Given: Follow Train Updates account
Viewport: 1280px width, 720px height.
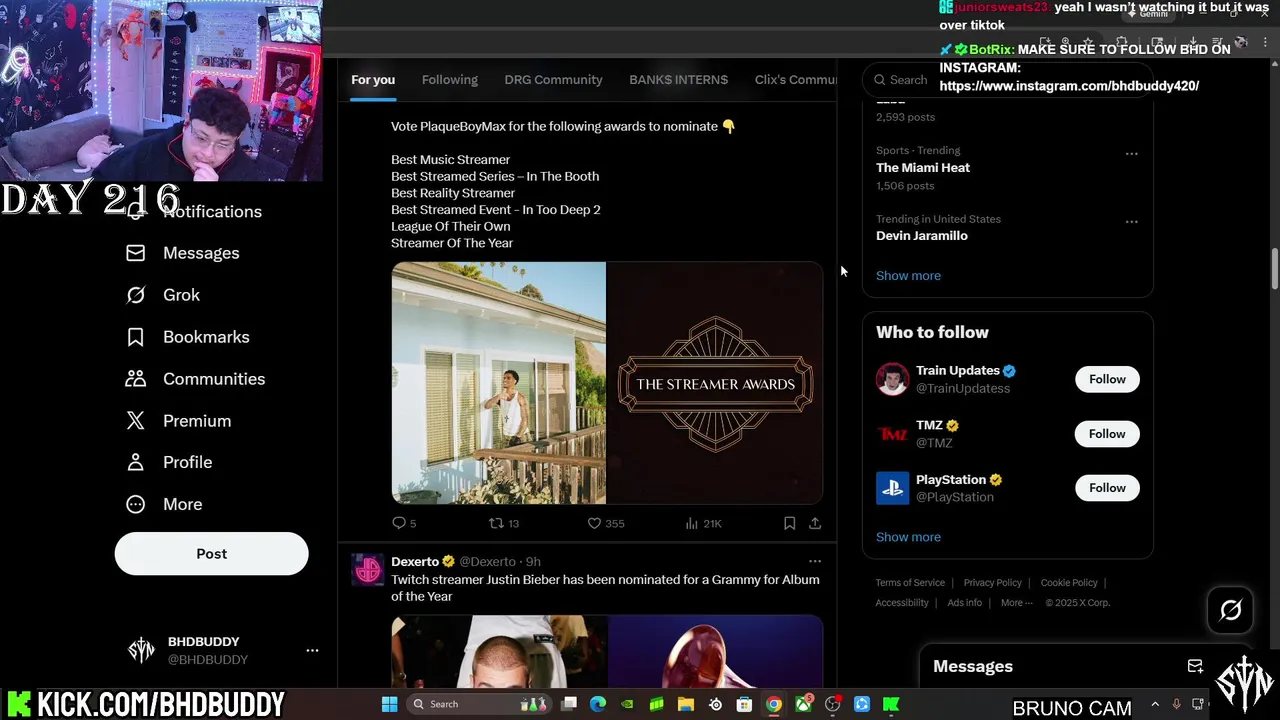Looking at the screenshot, I should 1107,379.
